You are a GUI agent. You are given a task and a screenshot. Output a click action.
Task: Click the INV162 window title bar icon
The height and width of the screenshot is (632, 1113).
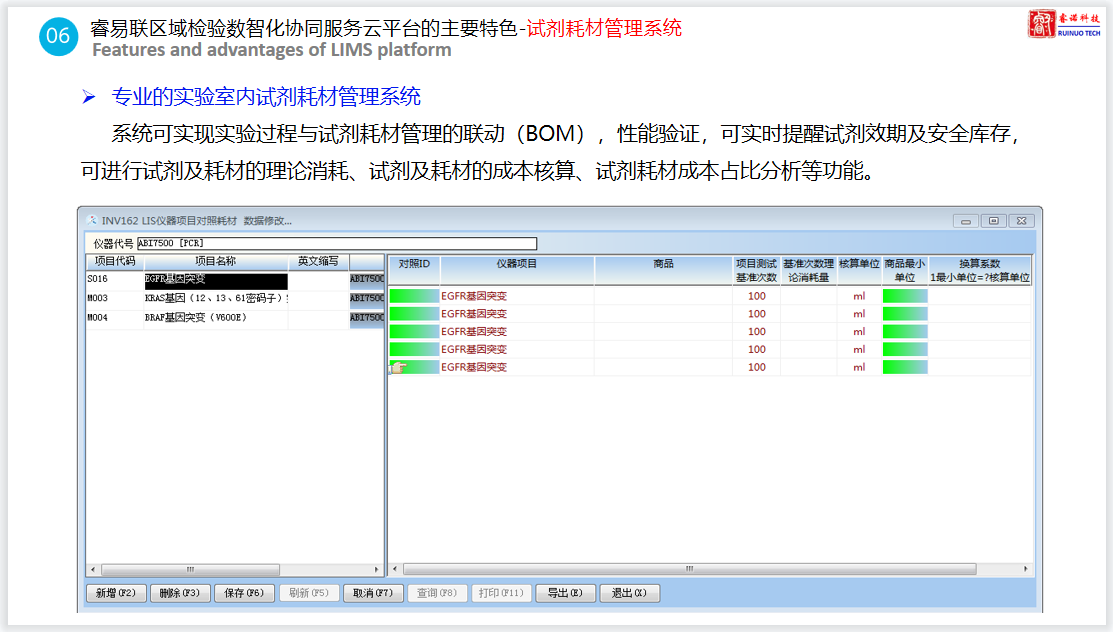[x=92, y=220]
